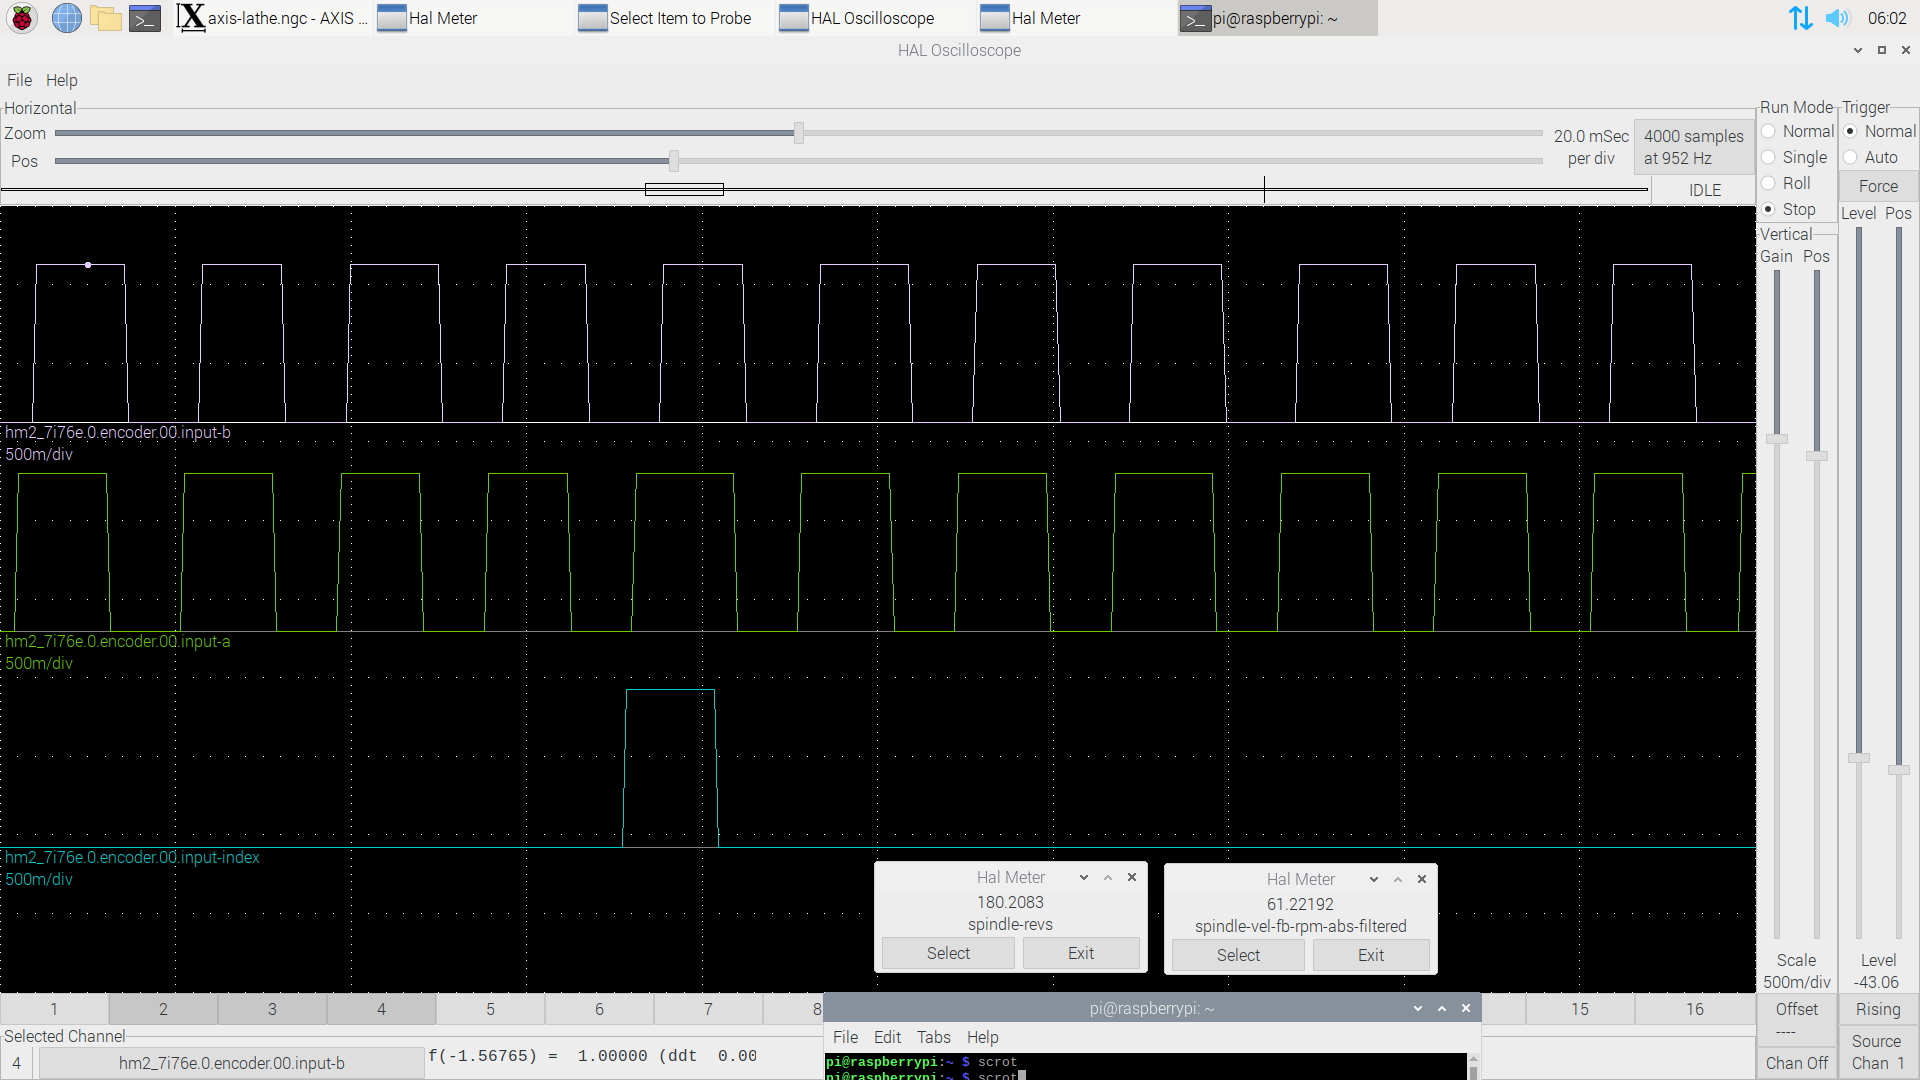The image size is (1920, 1080).
Task: Click Exit in spindle-vel-fb-rpm-abs-filtered Hal Meter
Action: click(x=1371, y=955)
